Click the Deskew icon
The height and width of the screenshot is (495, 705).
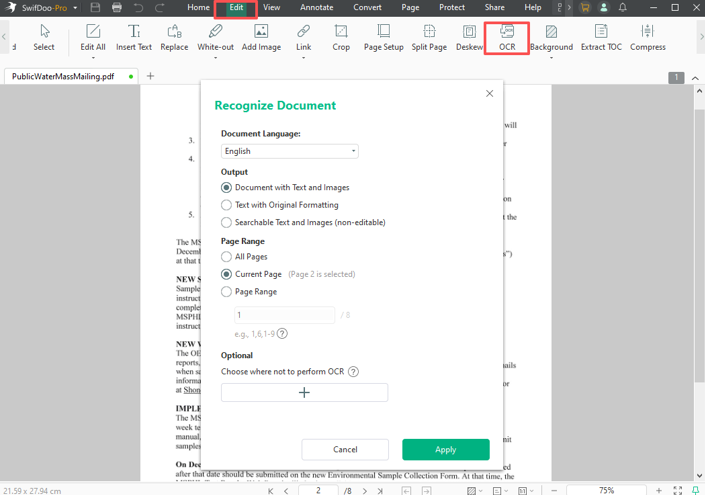[469, 33]
